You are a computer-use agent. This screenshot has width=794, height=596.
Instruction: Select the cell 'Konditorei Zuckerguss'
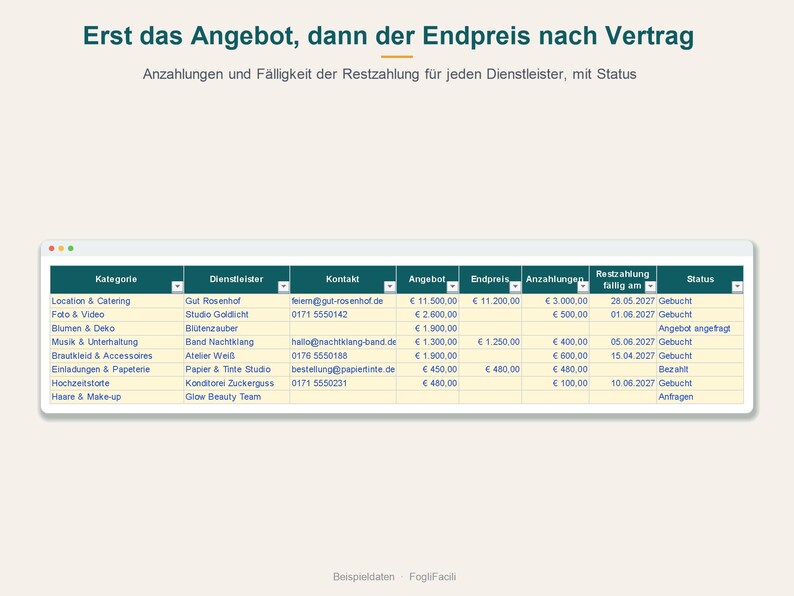237,383
